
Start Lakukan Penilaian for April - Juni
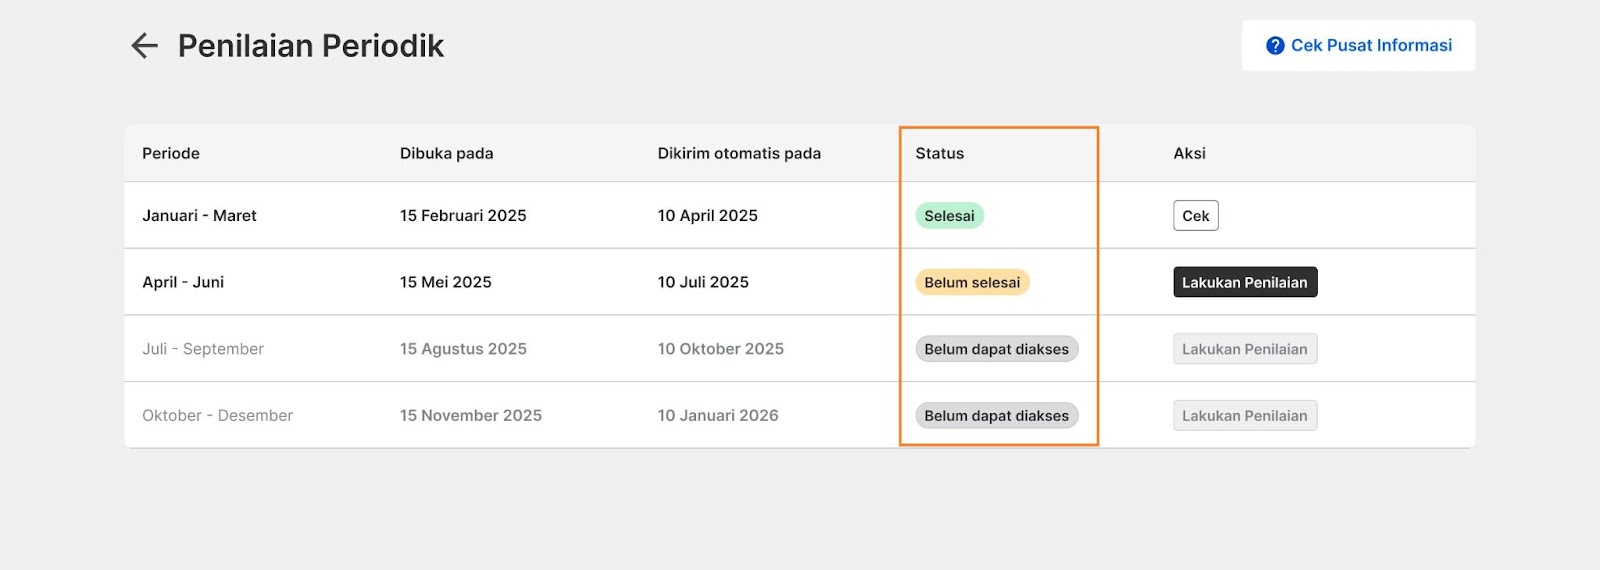point(1245,282)
